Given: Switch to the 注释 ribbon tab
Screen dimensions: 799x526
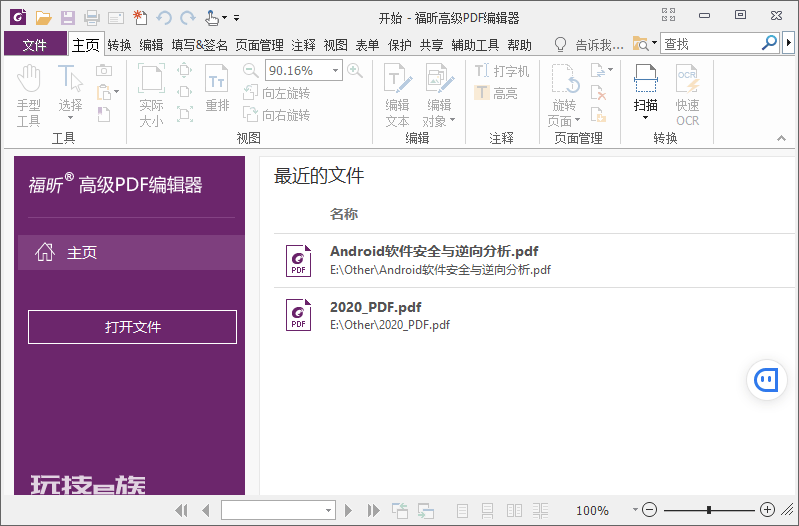Looking at the screenshot, I should tap(303, 45).
